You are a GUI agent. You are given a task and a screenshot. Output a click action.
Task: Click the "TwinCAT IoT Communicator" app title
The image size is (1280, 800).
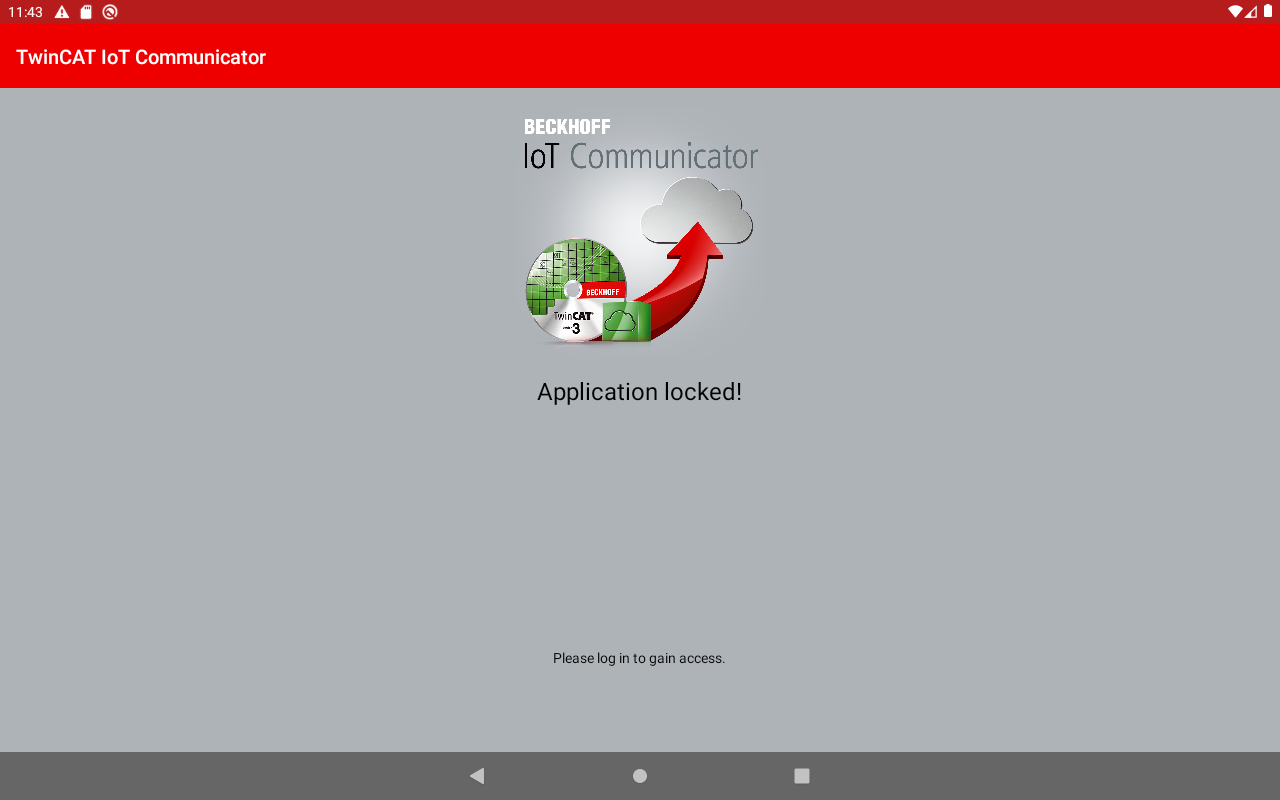pos(141,57)
